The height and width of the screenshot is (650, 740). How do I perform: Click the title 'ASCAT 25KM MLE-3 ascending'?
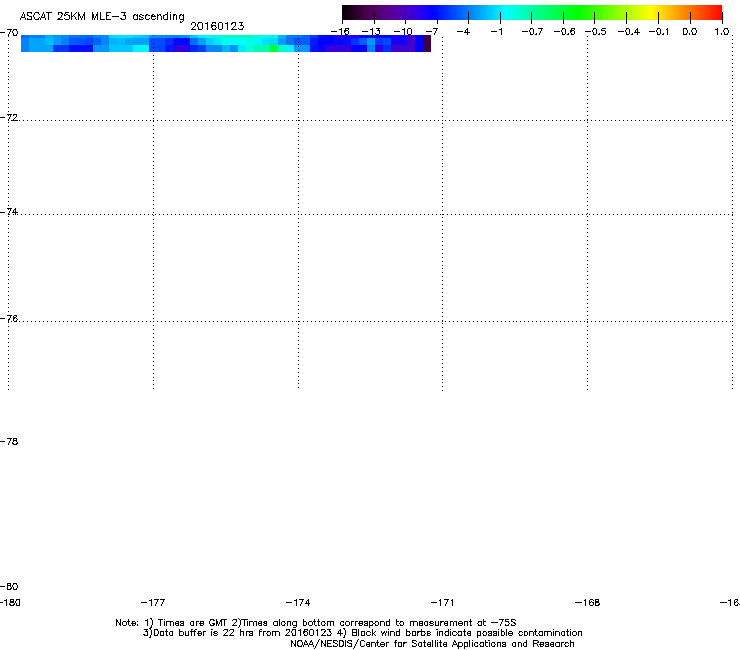[x=102, y=17]
